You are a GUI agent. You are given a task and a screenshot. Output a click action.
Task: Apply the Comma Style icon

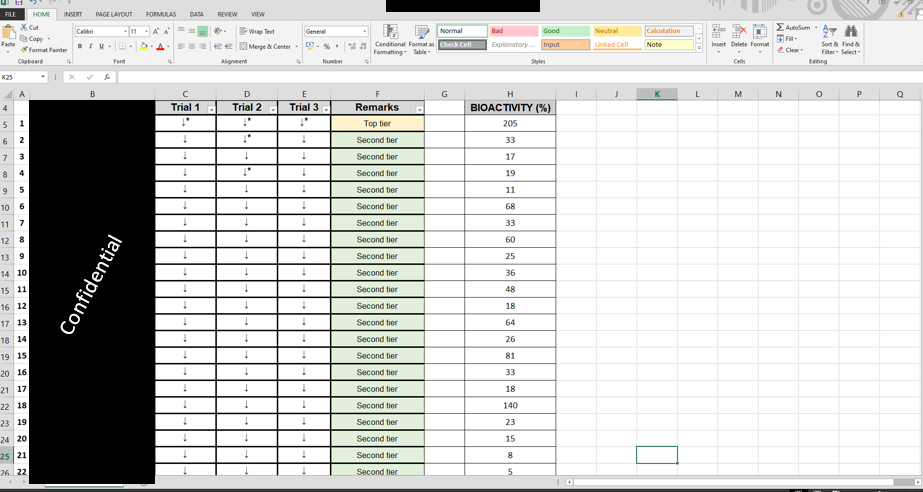click(336, 46)
